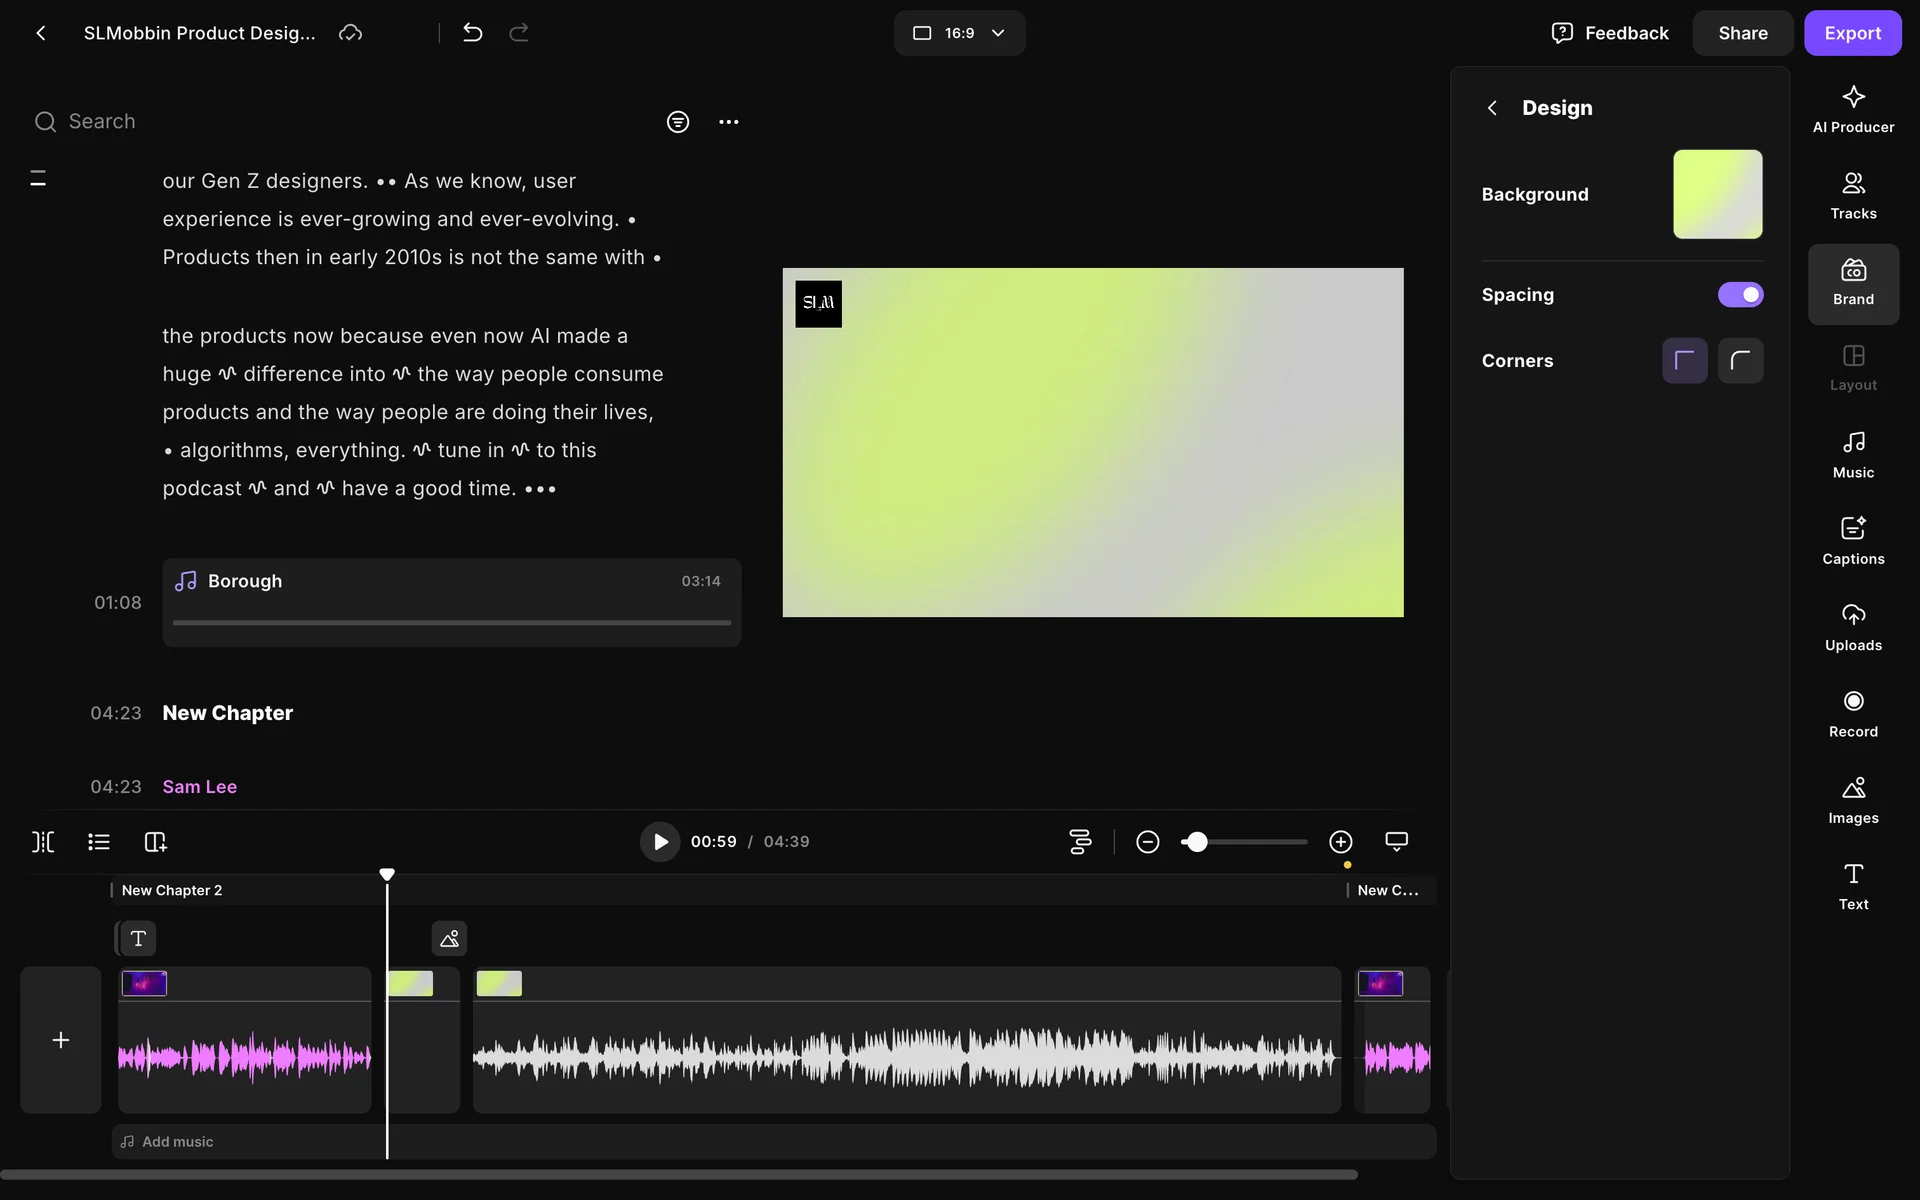The height and width of the screenshot is (1200, 1920).
Task: Go back from the Design panel
Action: pos(1492,108)
